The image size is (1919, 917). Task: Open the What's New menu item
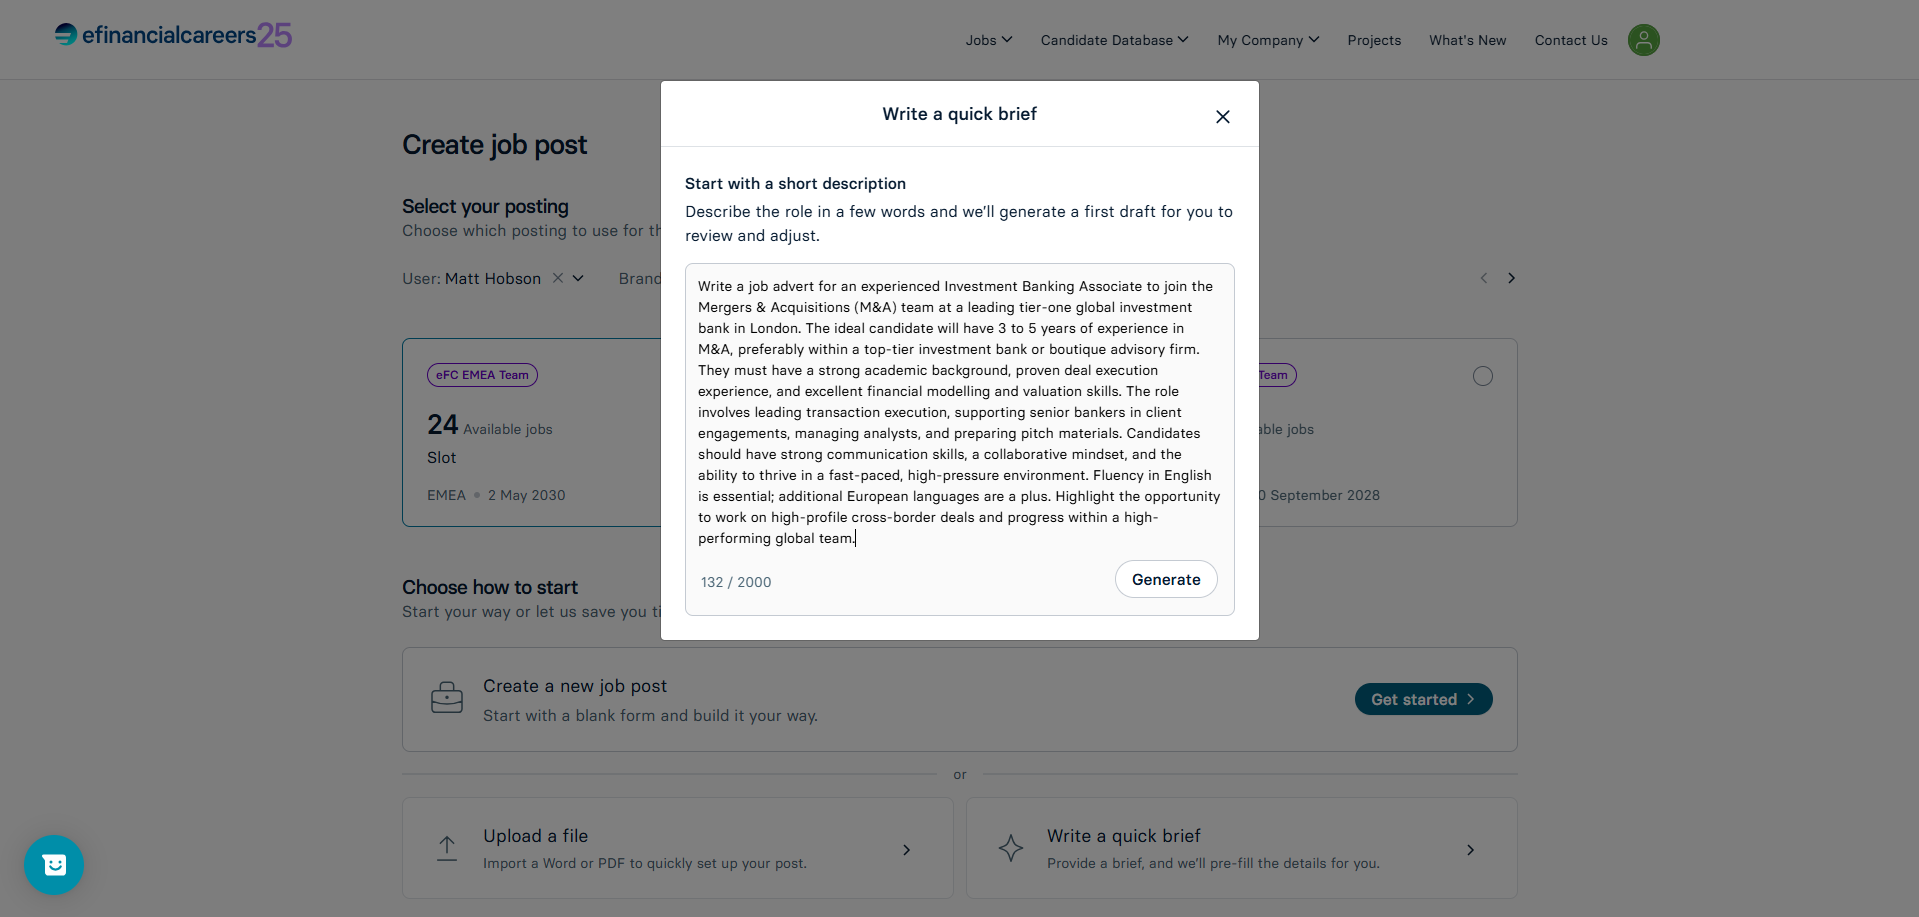tap(1467, 40)
